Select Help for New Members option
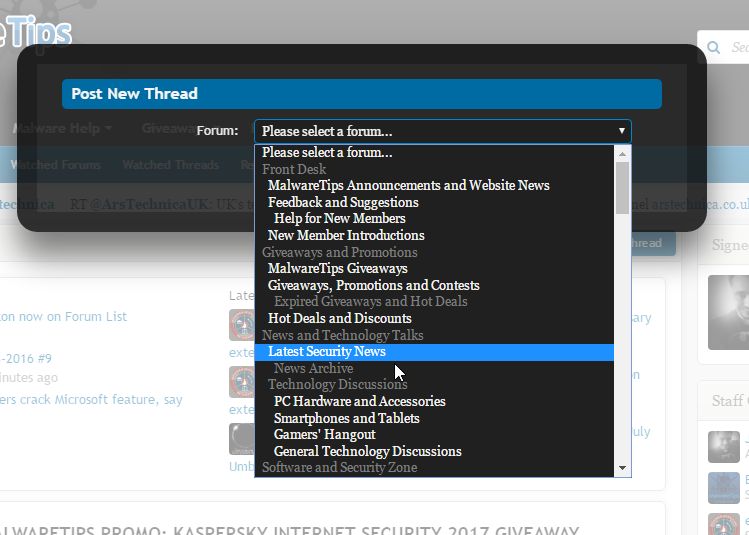The image size is (749, 535). click(434, 218)
